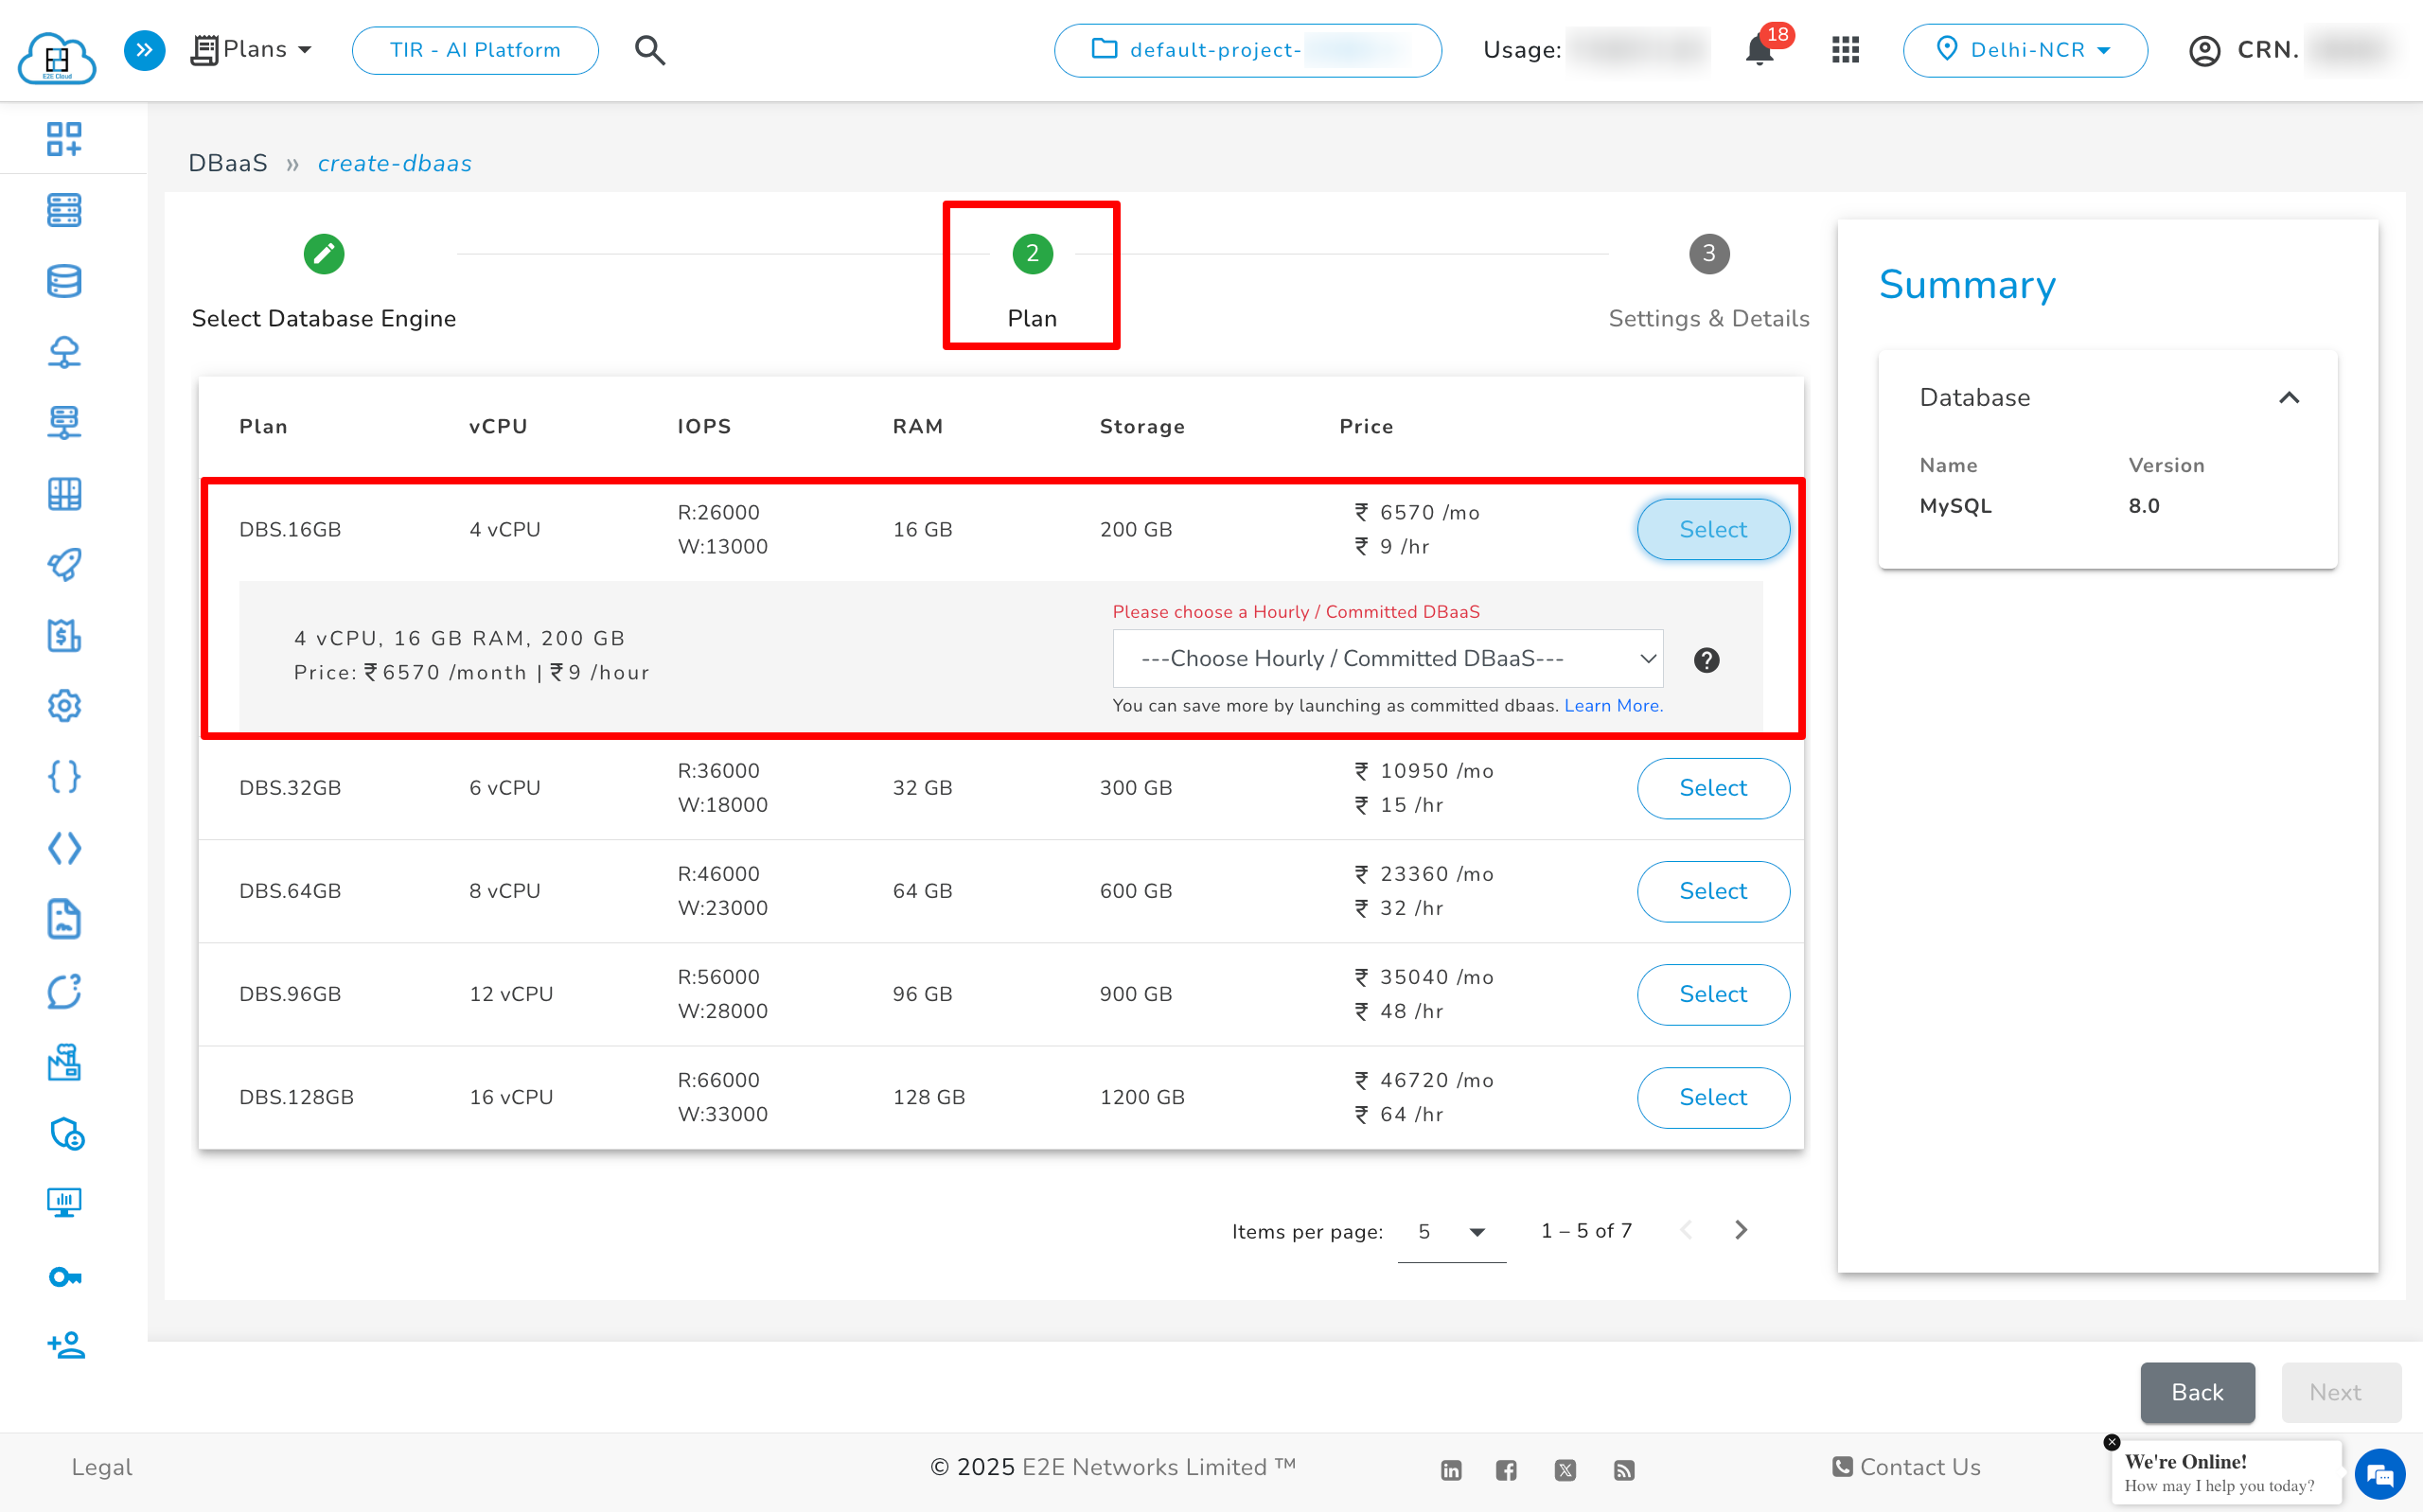Click the E2E Cloud logo
This screenshot has height=1512, width=2423.
tap(57, 56)
